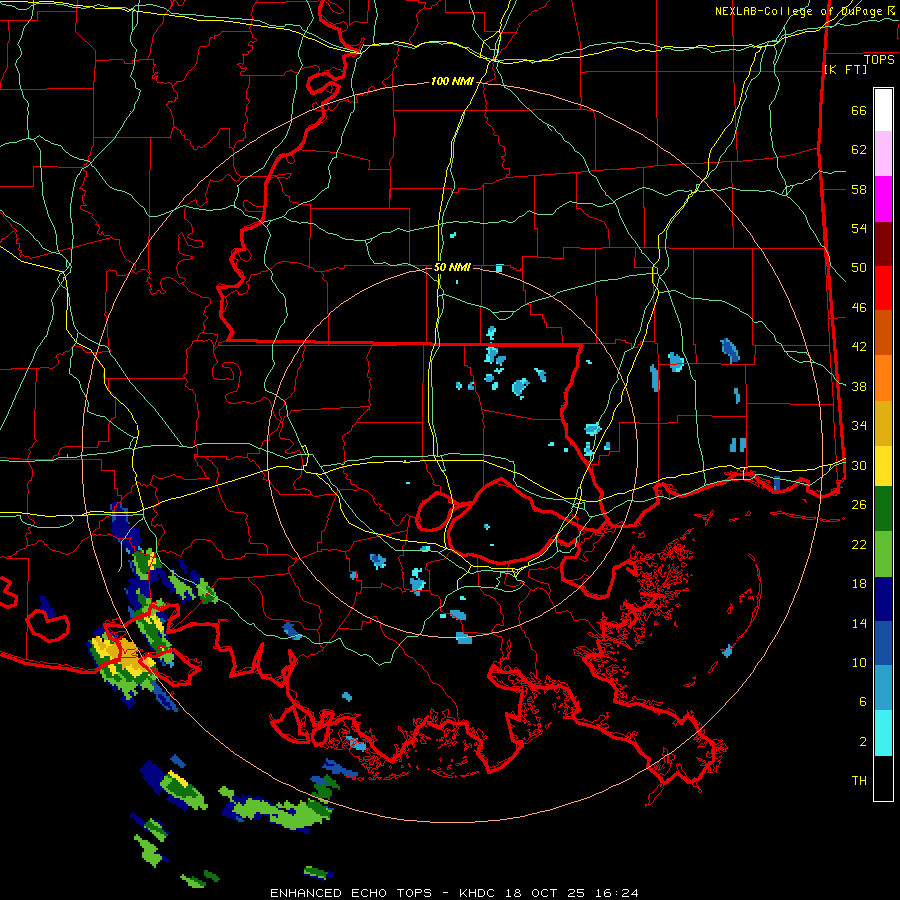Click the light green legend band near 22
The image size is (900, 900).
coord(883,554)
